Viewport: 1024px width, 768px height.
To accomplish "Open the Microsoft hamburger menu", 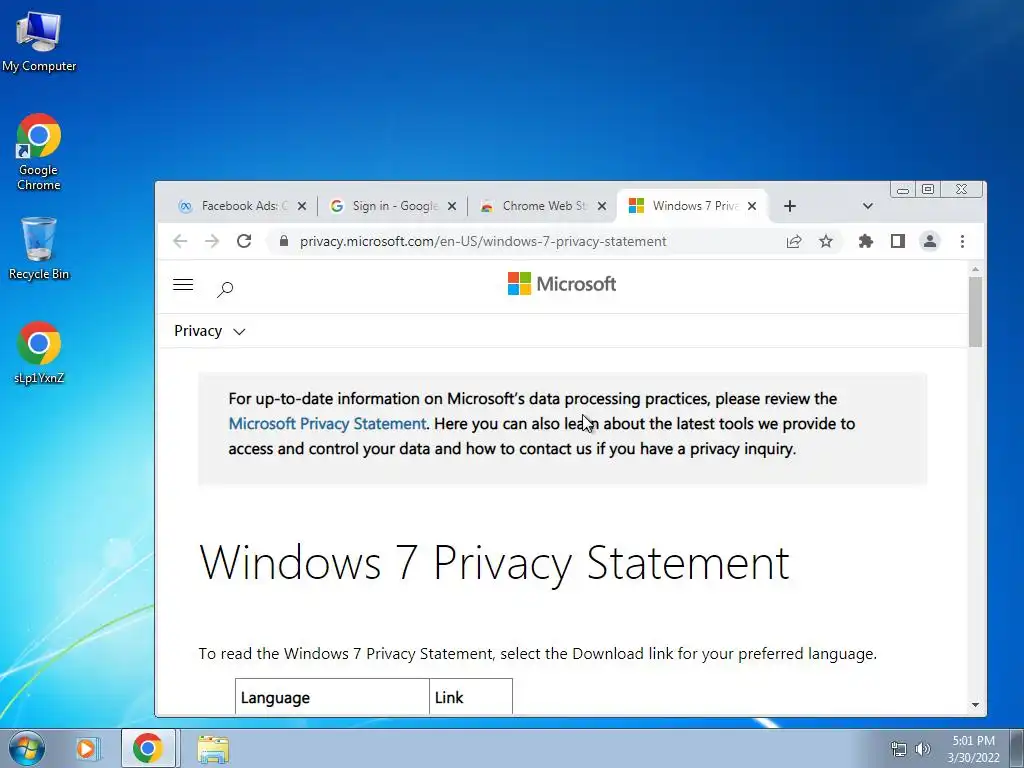I will click(x=183, y=285).
